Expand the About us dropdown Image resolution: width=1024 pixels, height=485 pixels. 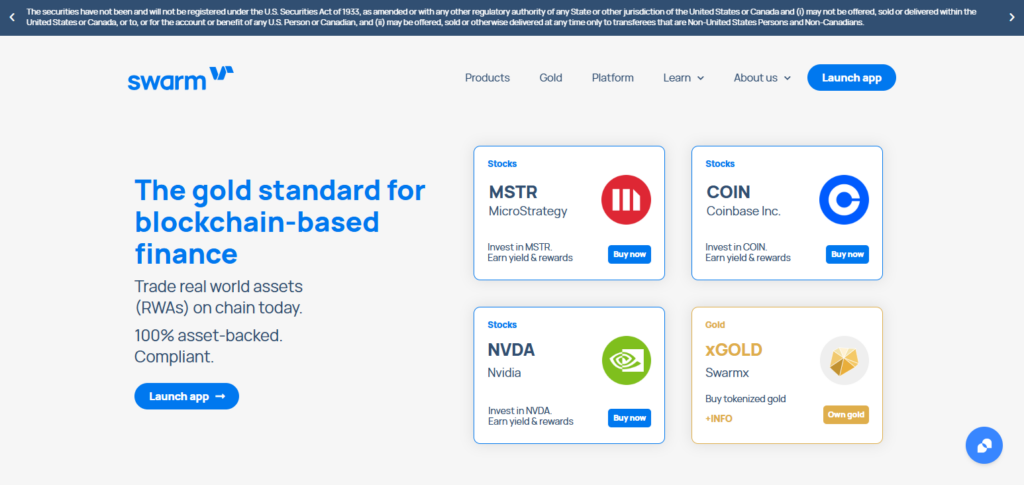point(762,78)
